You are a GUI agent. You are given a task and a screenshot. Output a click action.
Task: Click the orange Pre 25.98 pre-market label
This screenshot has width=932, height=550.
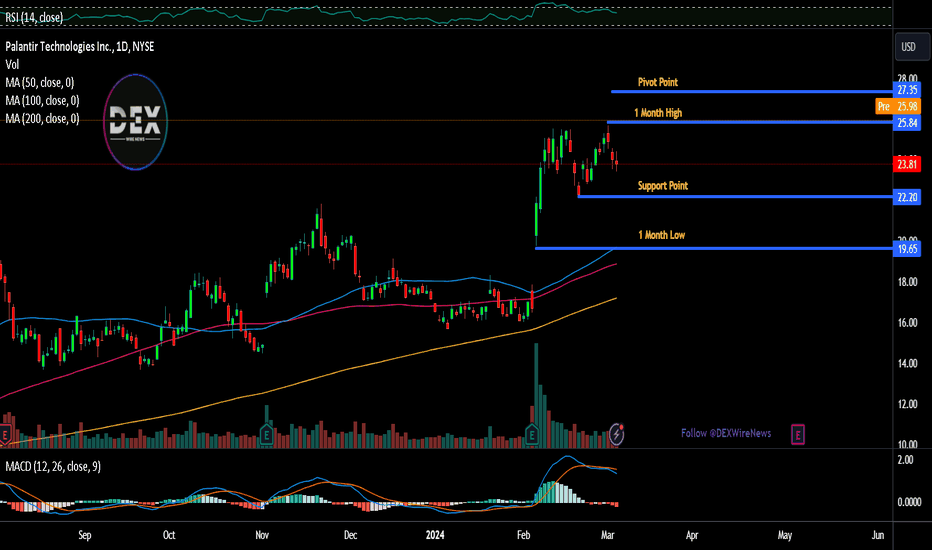click(x=898, y=106)
